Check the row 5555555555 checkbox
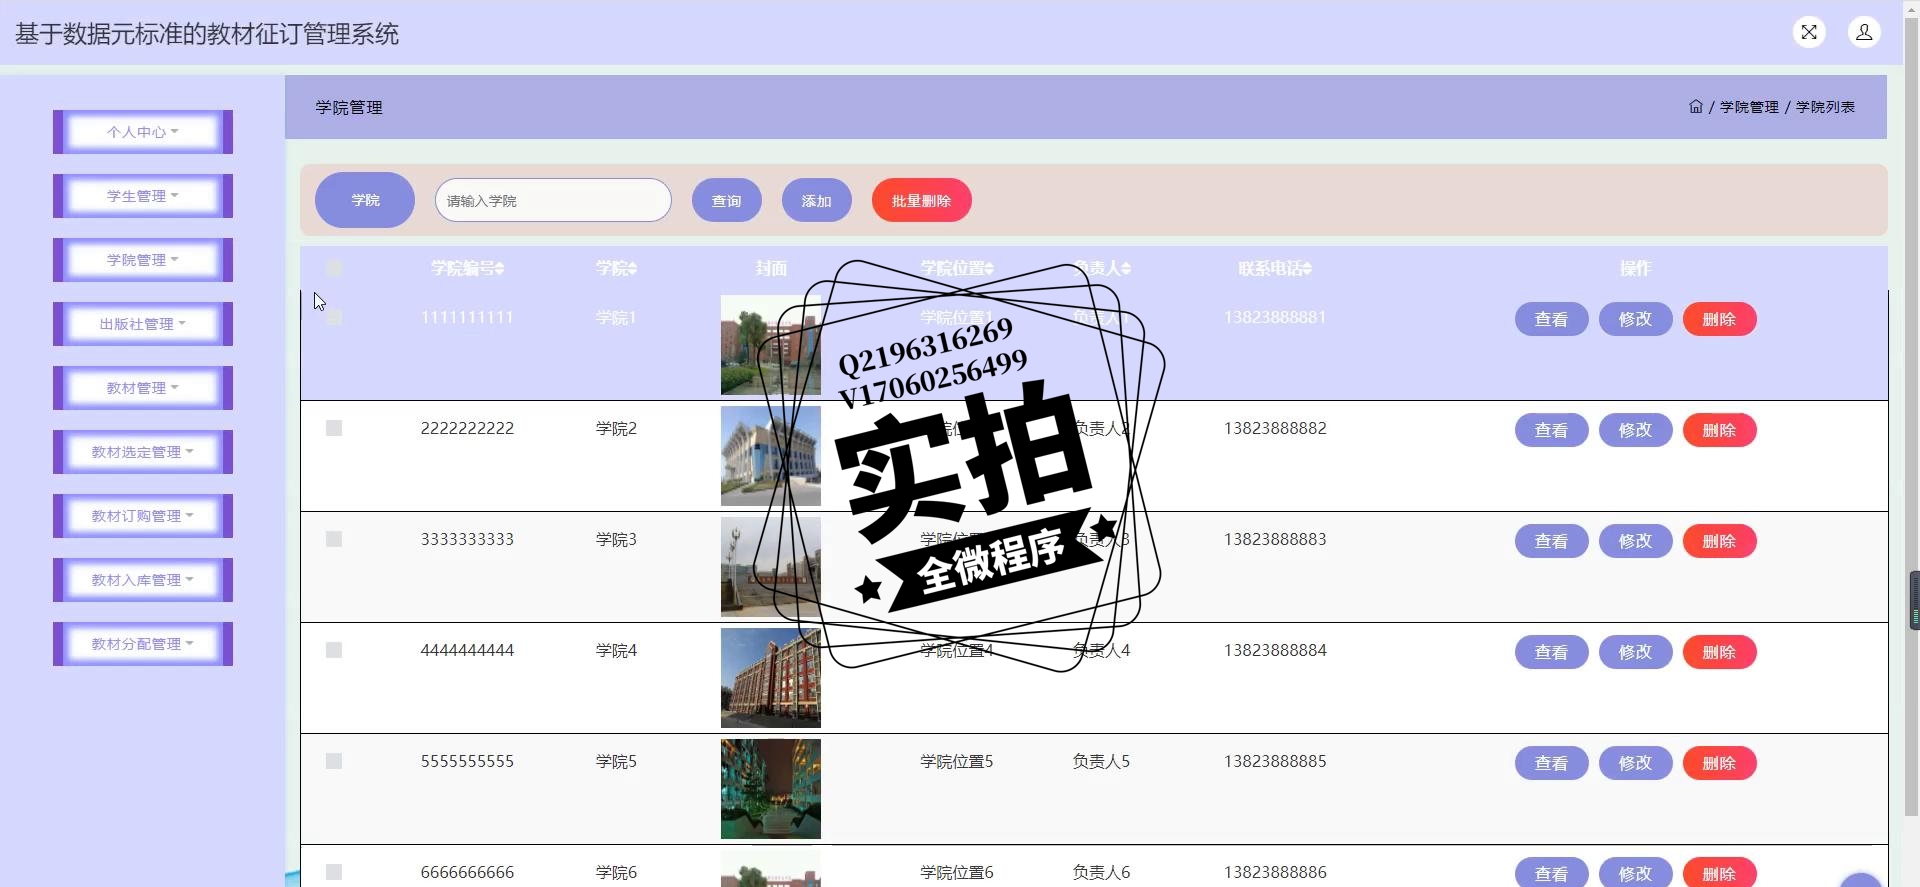The image size is (1920, 887). coord(334,761)
